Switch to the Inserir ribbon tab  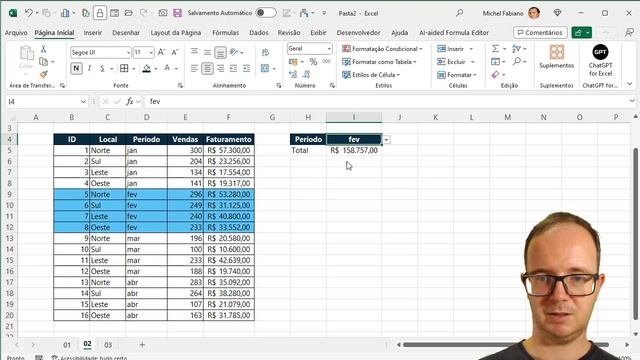[x=93, y=33]
